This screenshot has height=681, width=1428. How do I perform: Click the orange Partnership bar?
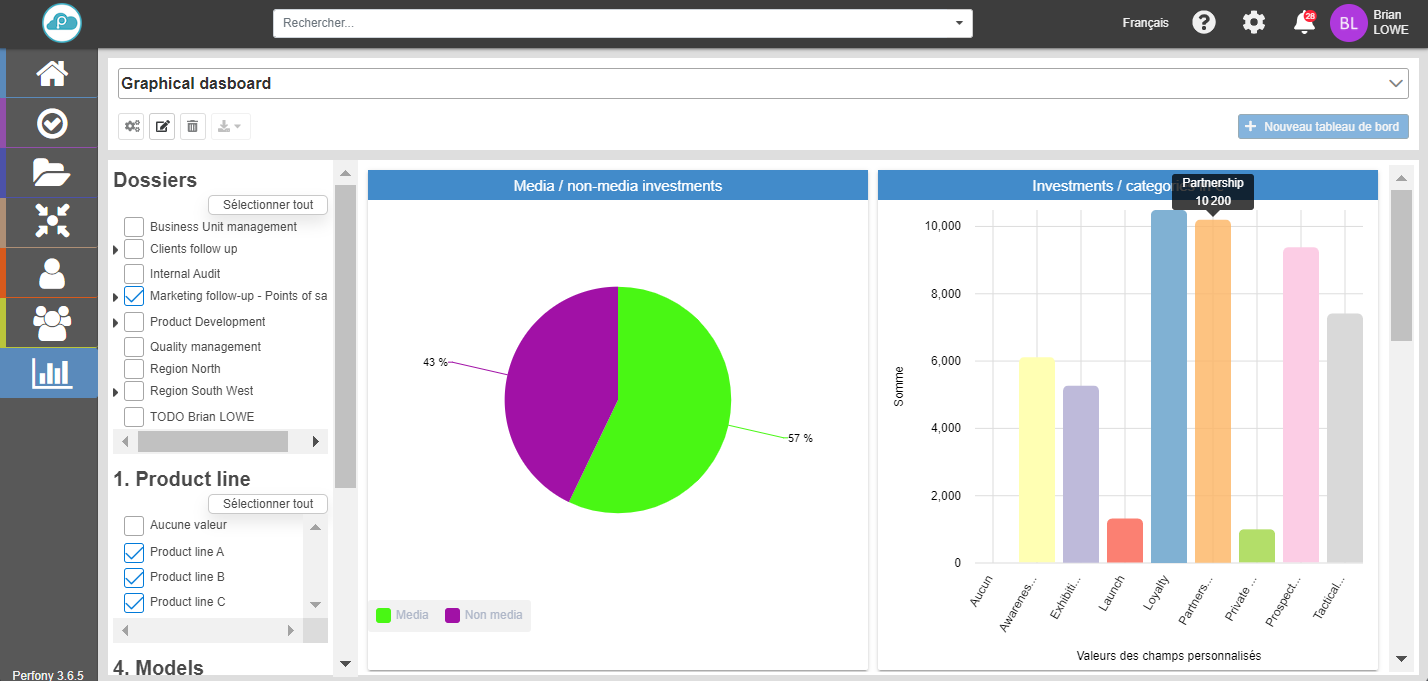coord(1213,392)
